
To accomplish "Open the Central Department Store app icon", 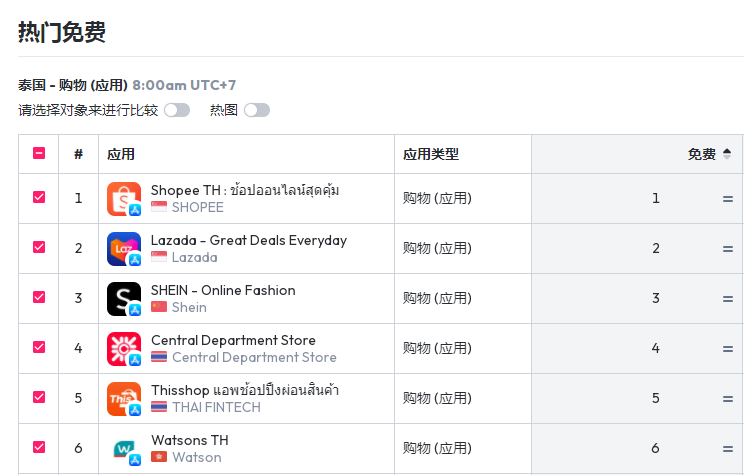I will point(124,349).
